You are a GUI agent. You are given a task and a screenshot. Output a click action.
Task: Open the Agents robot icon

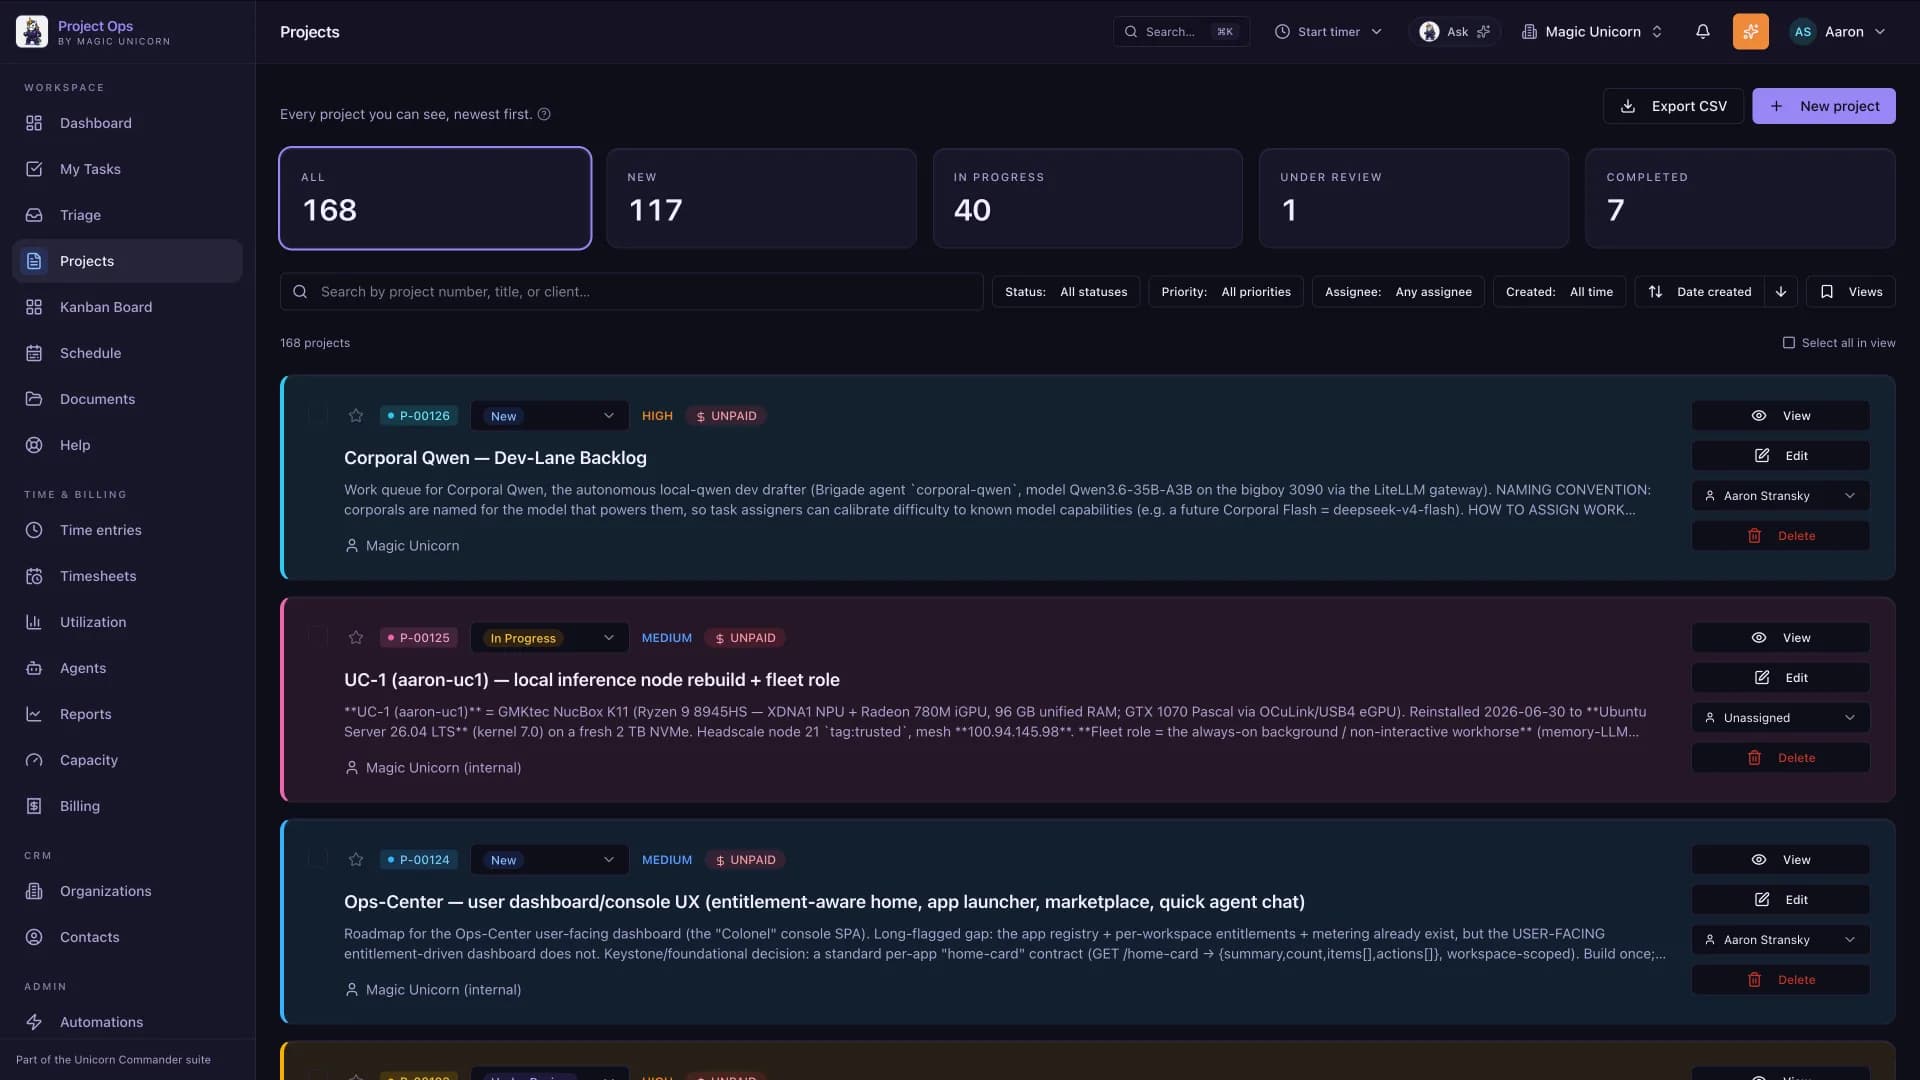click(34, 668)
